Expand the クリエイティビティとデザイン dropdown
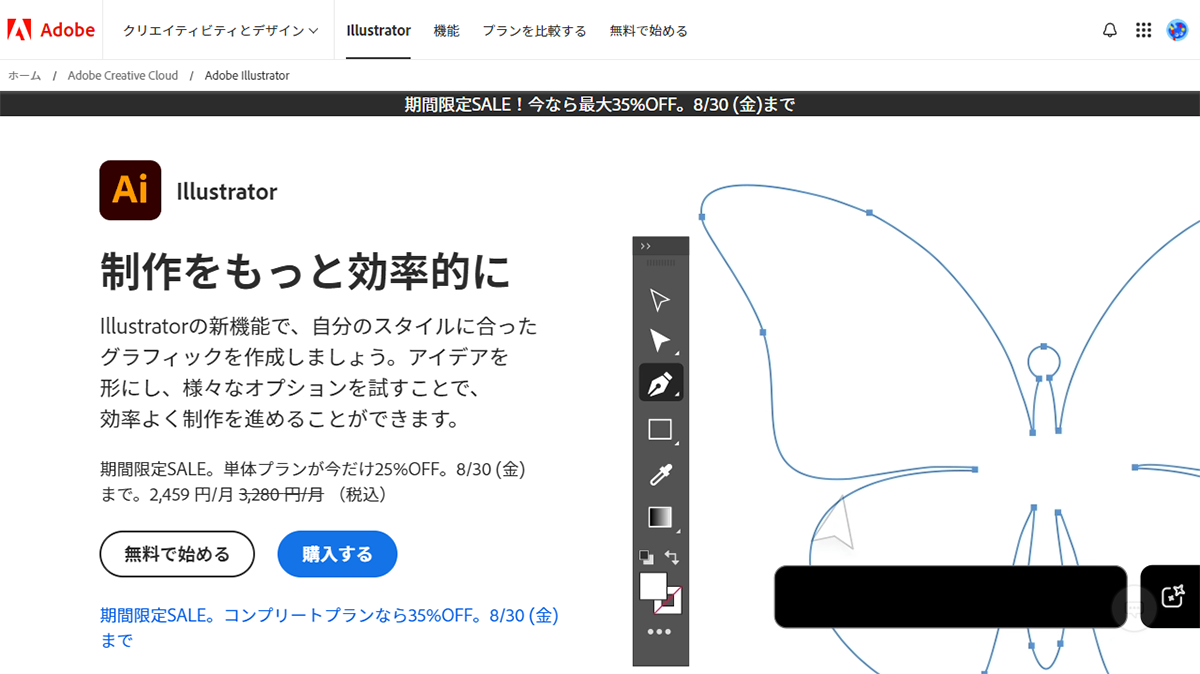1200x674 pixels. 218,30
